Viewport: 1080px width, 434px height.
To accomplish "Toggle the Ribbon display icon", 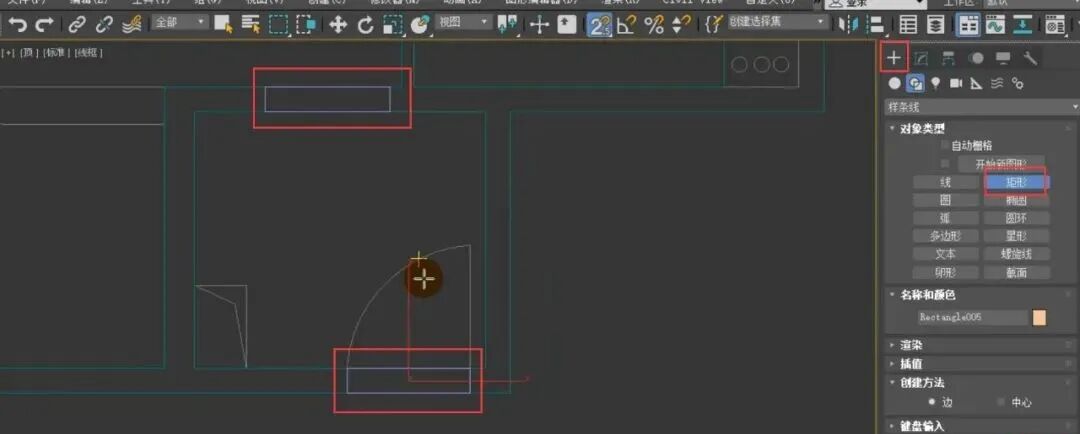I will [968, 25].
